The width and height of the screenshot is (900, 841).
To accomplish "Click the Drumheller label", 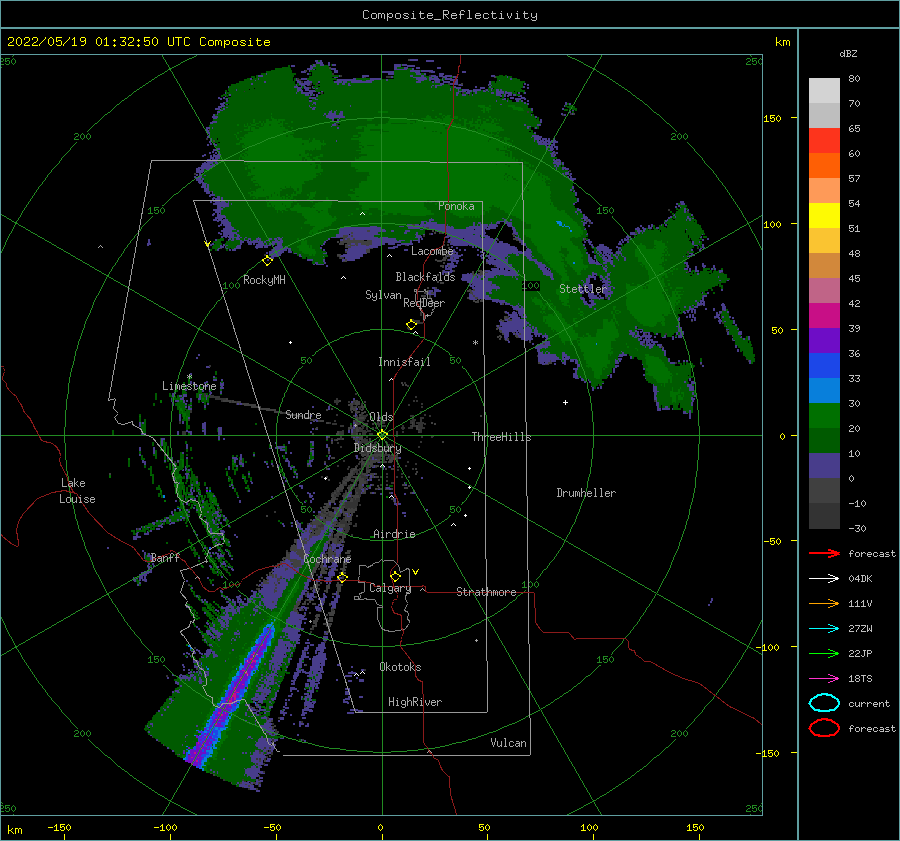I will coord(586,493).
